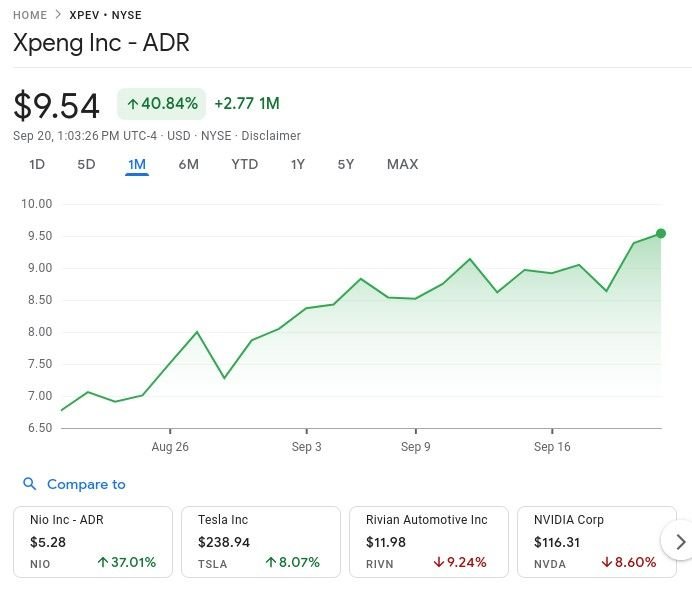
Task: Click the green up arrow percent badge
Action: 162,104
